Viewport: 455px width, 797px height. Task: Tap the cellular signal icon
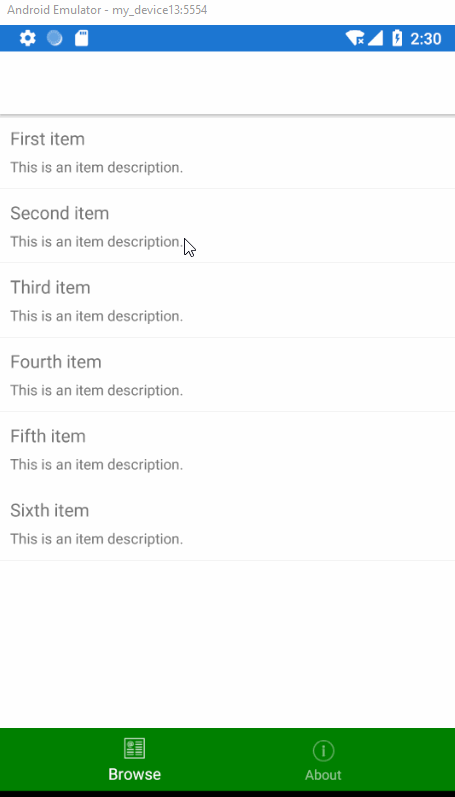375,39
